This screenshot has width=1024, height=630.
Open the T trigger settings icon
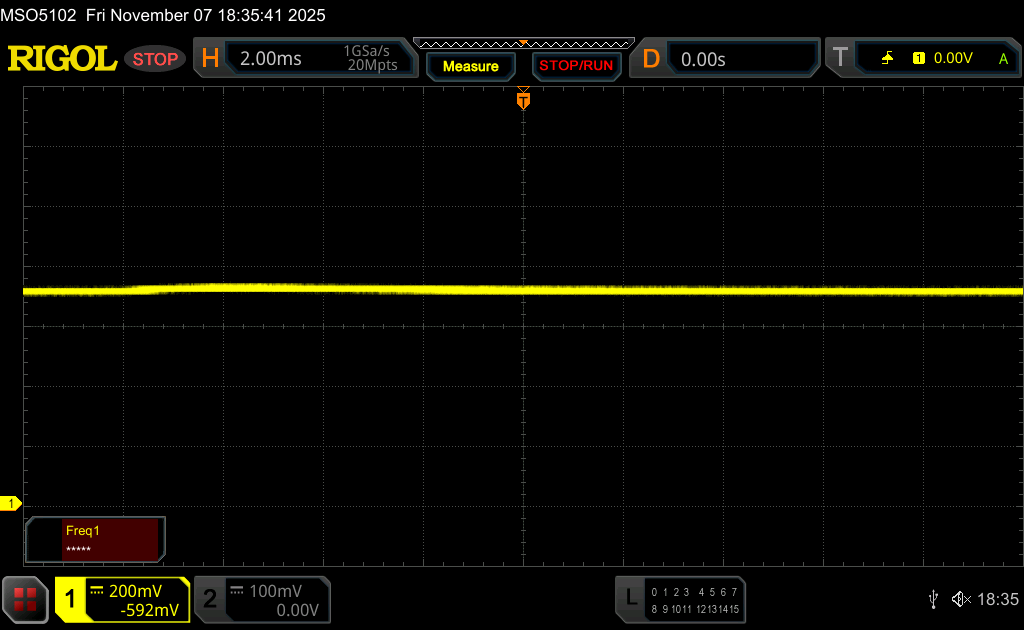click(x=840, y=58)
